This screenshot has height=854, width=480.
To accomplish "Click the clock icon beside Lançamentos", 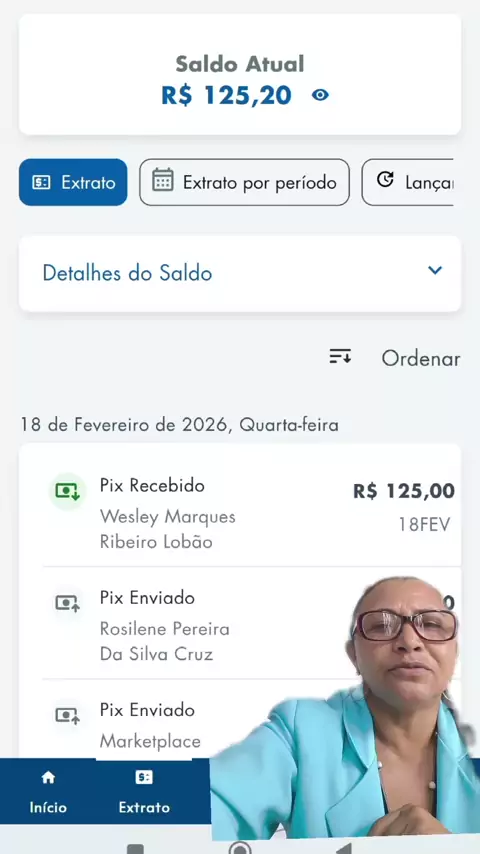I will [385, 179].
